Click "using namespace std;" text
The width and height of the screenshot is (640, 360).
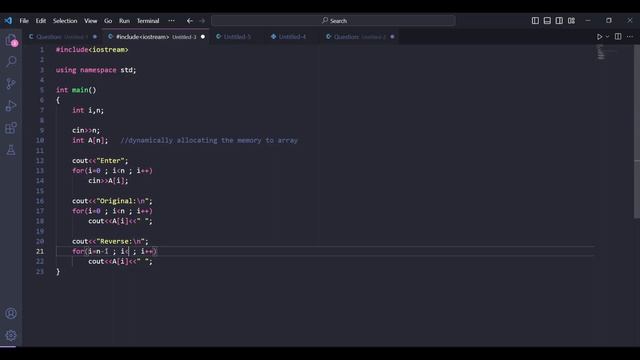[x=96, y=70]
